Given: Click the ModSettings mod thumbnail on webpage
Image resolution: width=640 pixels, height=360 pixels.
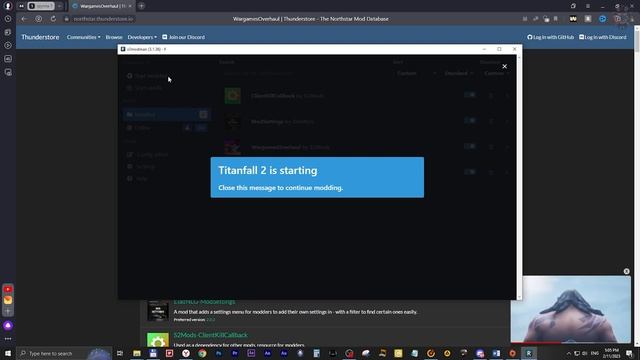Looking at the screenshot, I should (158, 311).
